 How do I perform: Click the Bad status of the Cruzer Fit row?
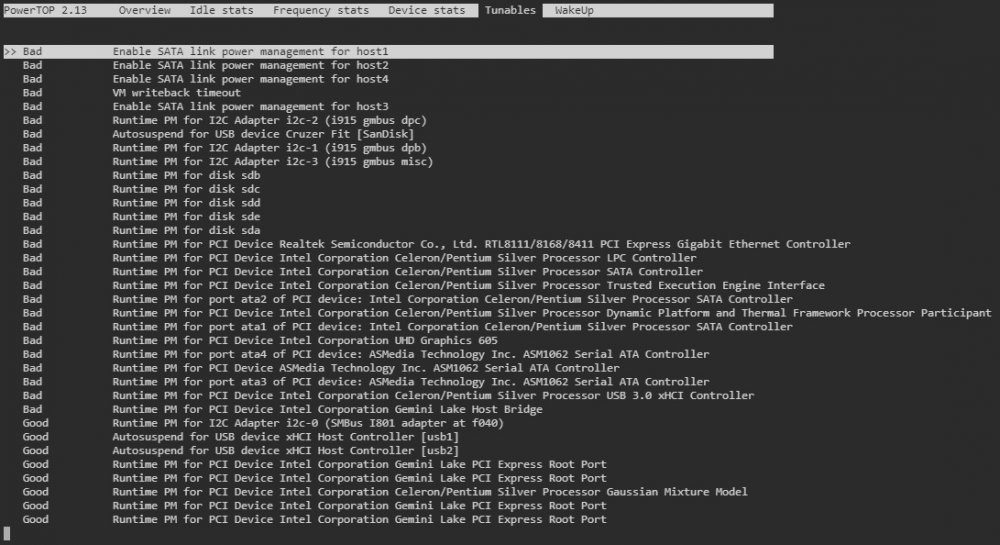pos(33,134)
